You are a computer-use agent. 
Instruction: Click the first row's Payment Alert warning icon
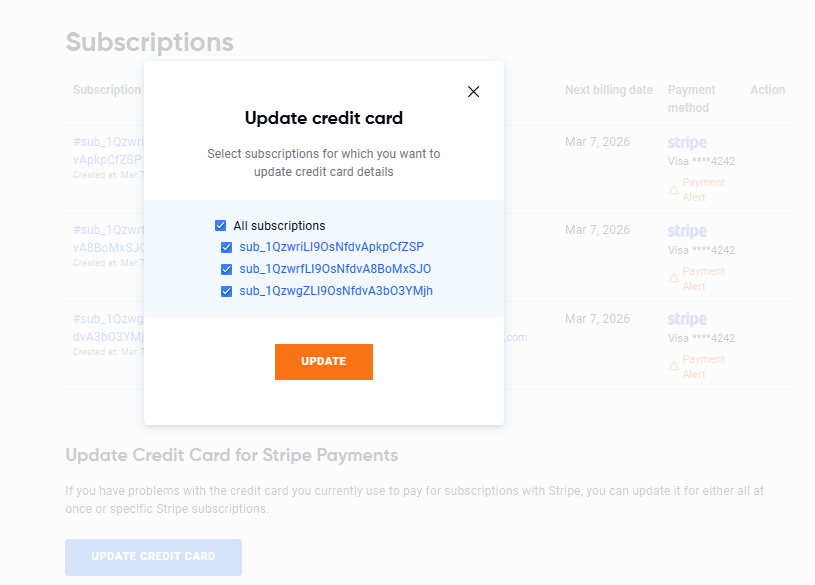click(673, 189)
